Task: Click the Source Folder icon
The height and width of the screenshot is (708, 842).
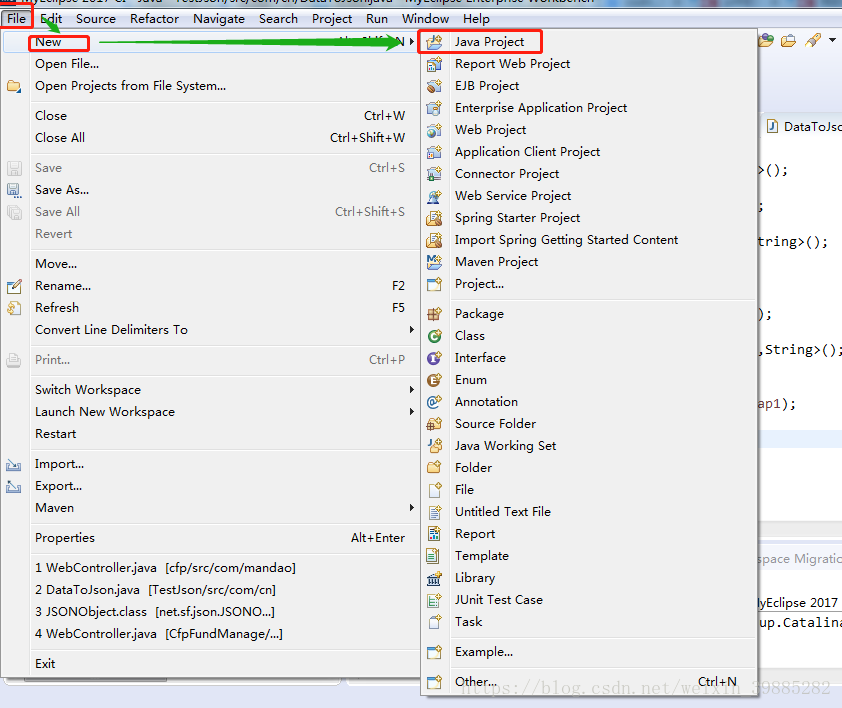Action: click(434, 424)
